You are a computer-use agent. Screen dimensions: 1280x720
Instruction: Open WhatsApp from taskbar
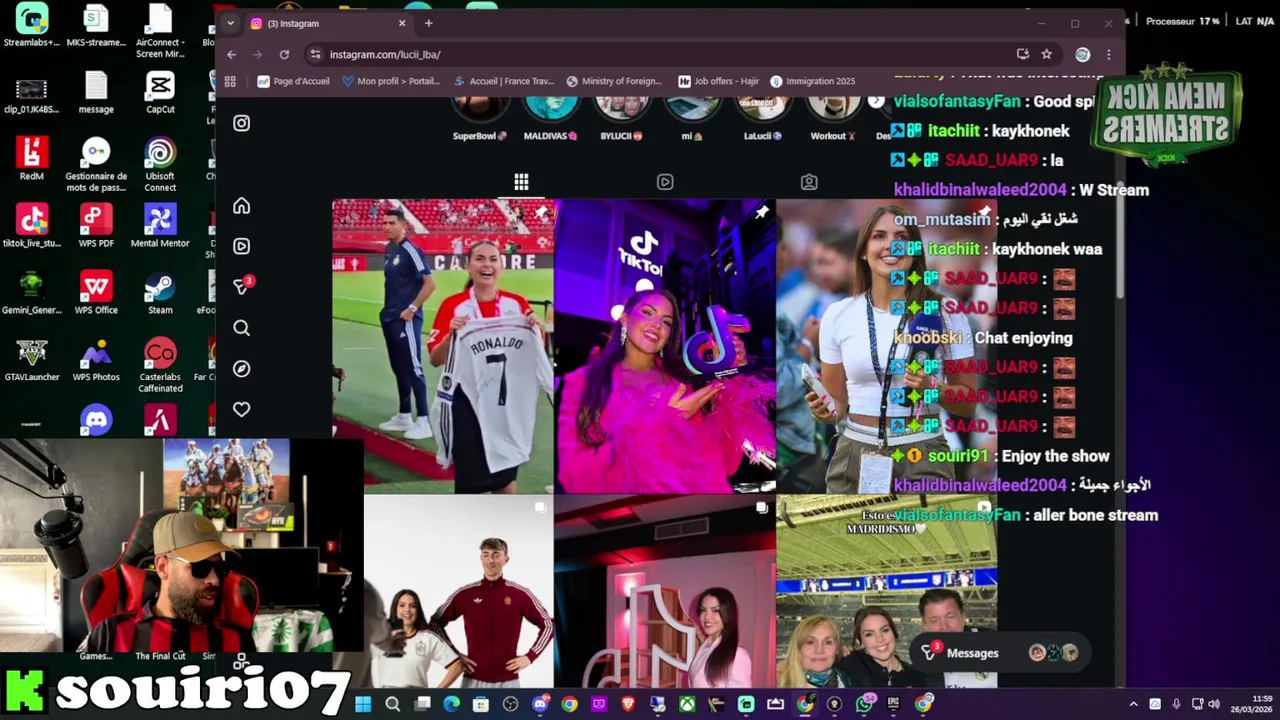click(x=864, y=704)
